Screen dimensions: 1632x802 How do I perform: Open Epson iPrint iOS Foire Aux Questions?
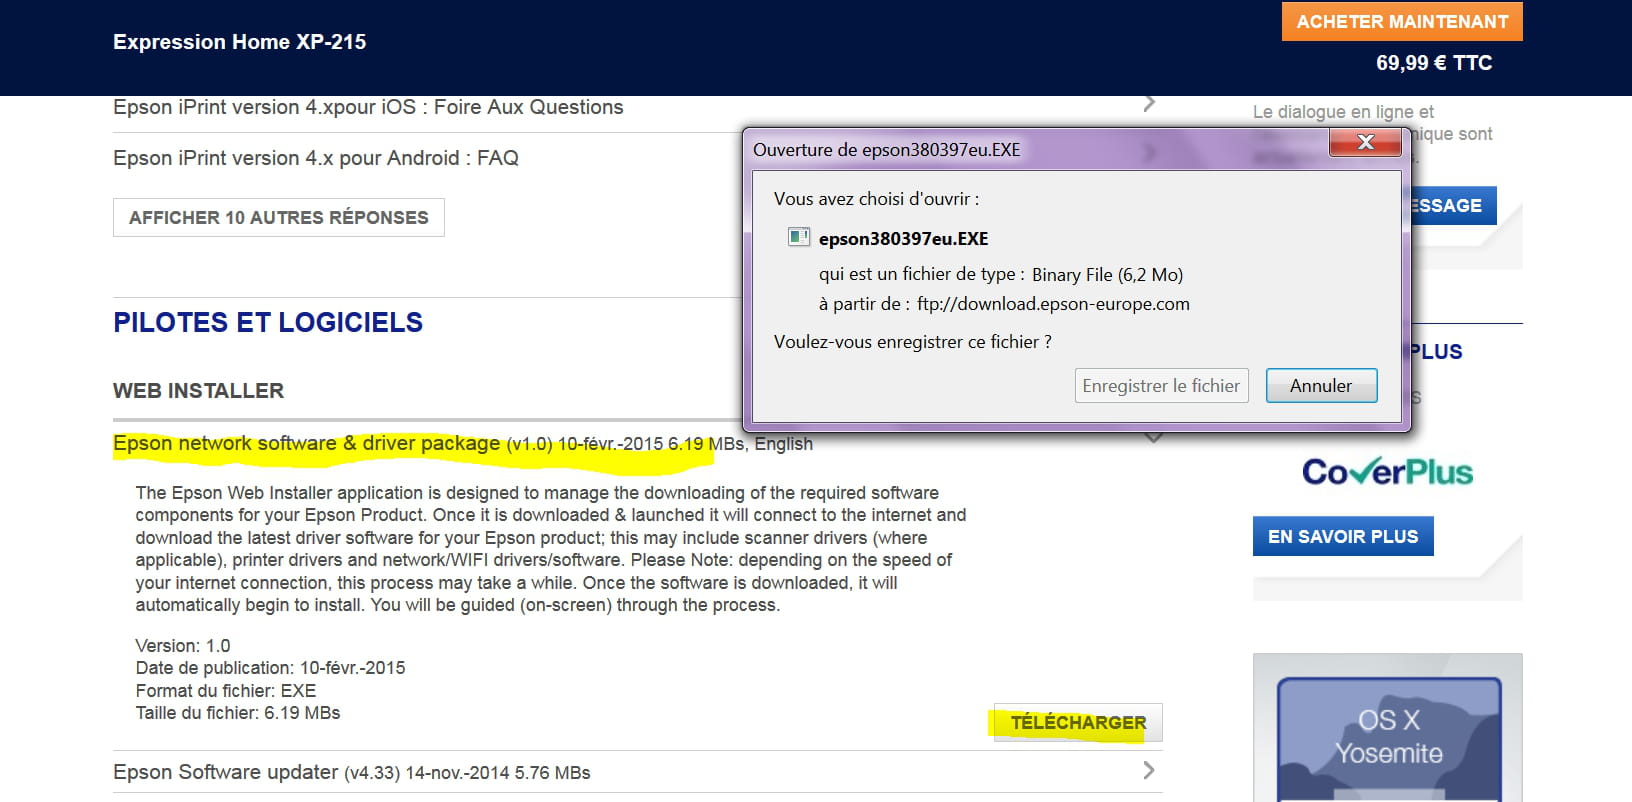368,107
